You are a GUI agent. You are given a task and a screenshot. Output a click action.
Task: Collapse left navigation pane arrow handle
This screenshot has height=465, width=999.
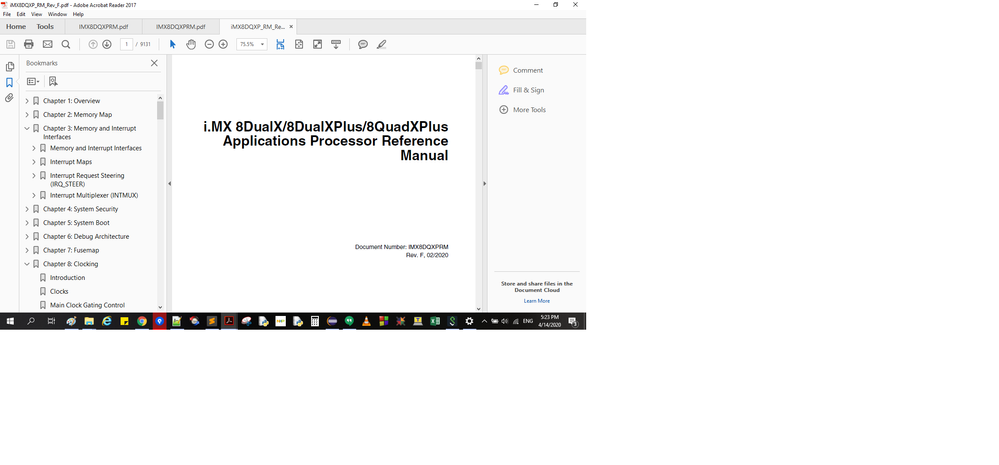tap(169, 183)
